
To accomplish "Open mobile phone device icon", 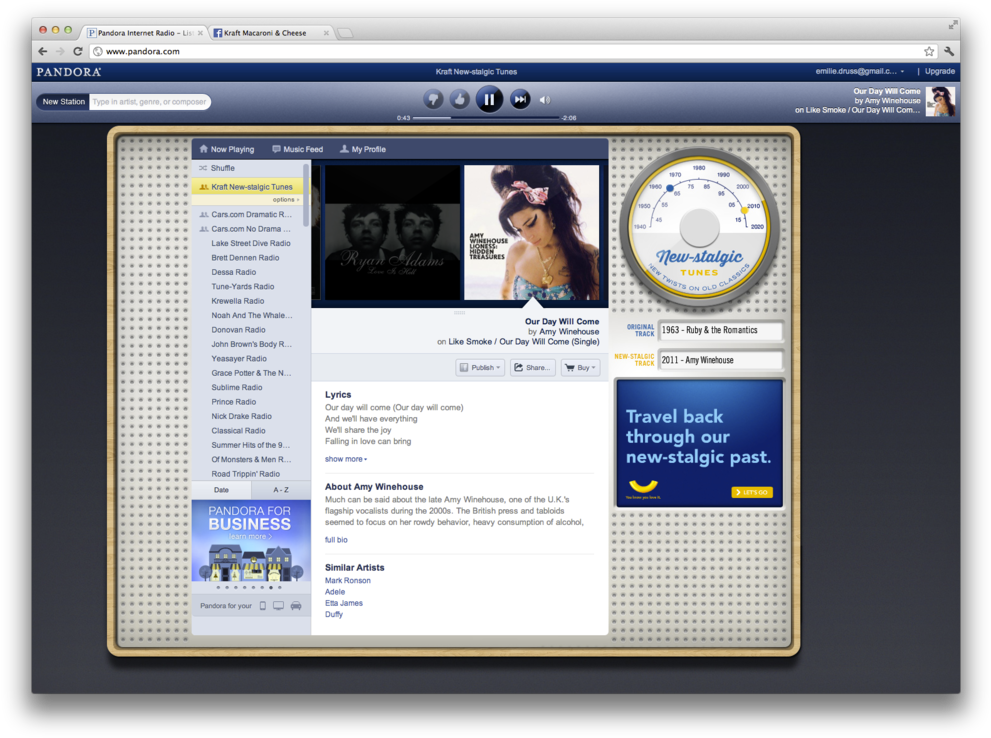I will click(263, 605).
